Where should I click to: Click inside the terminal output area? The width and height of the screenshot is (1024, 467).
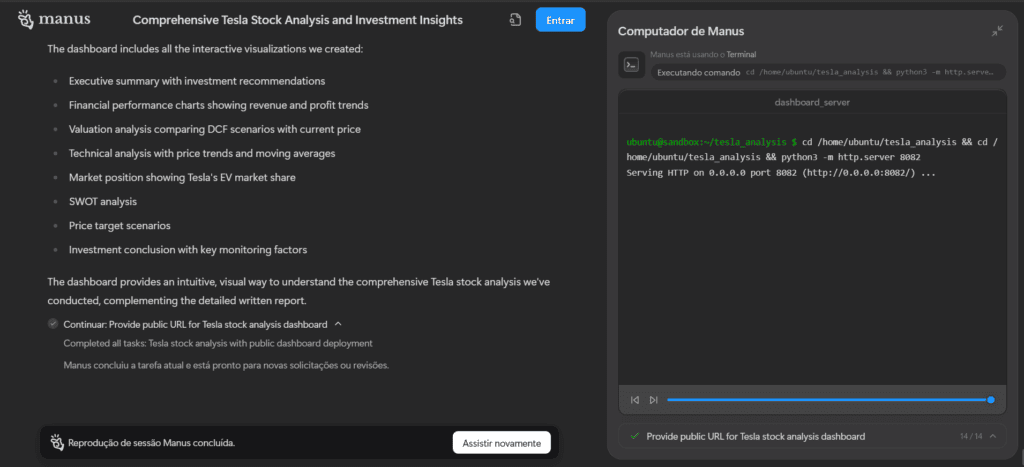[x=811, y=270]
